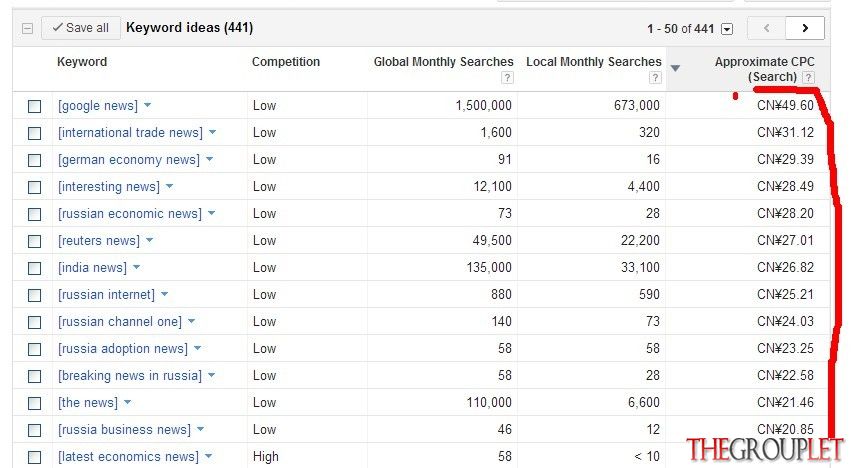This screenshot has height=468, width=851.
Task: Sort by Global Monthly Searches header
Action: pyautogui.click(x=443, y=62)
